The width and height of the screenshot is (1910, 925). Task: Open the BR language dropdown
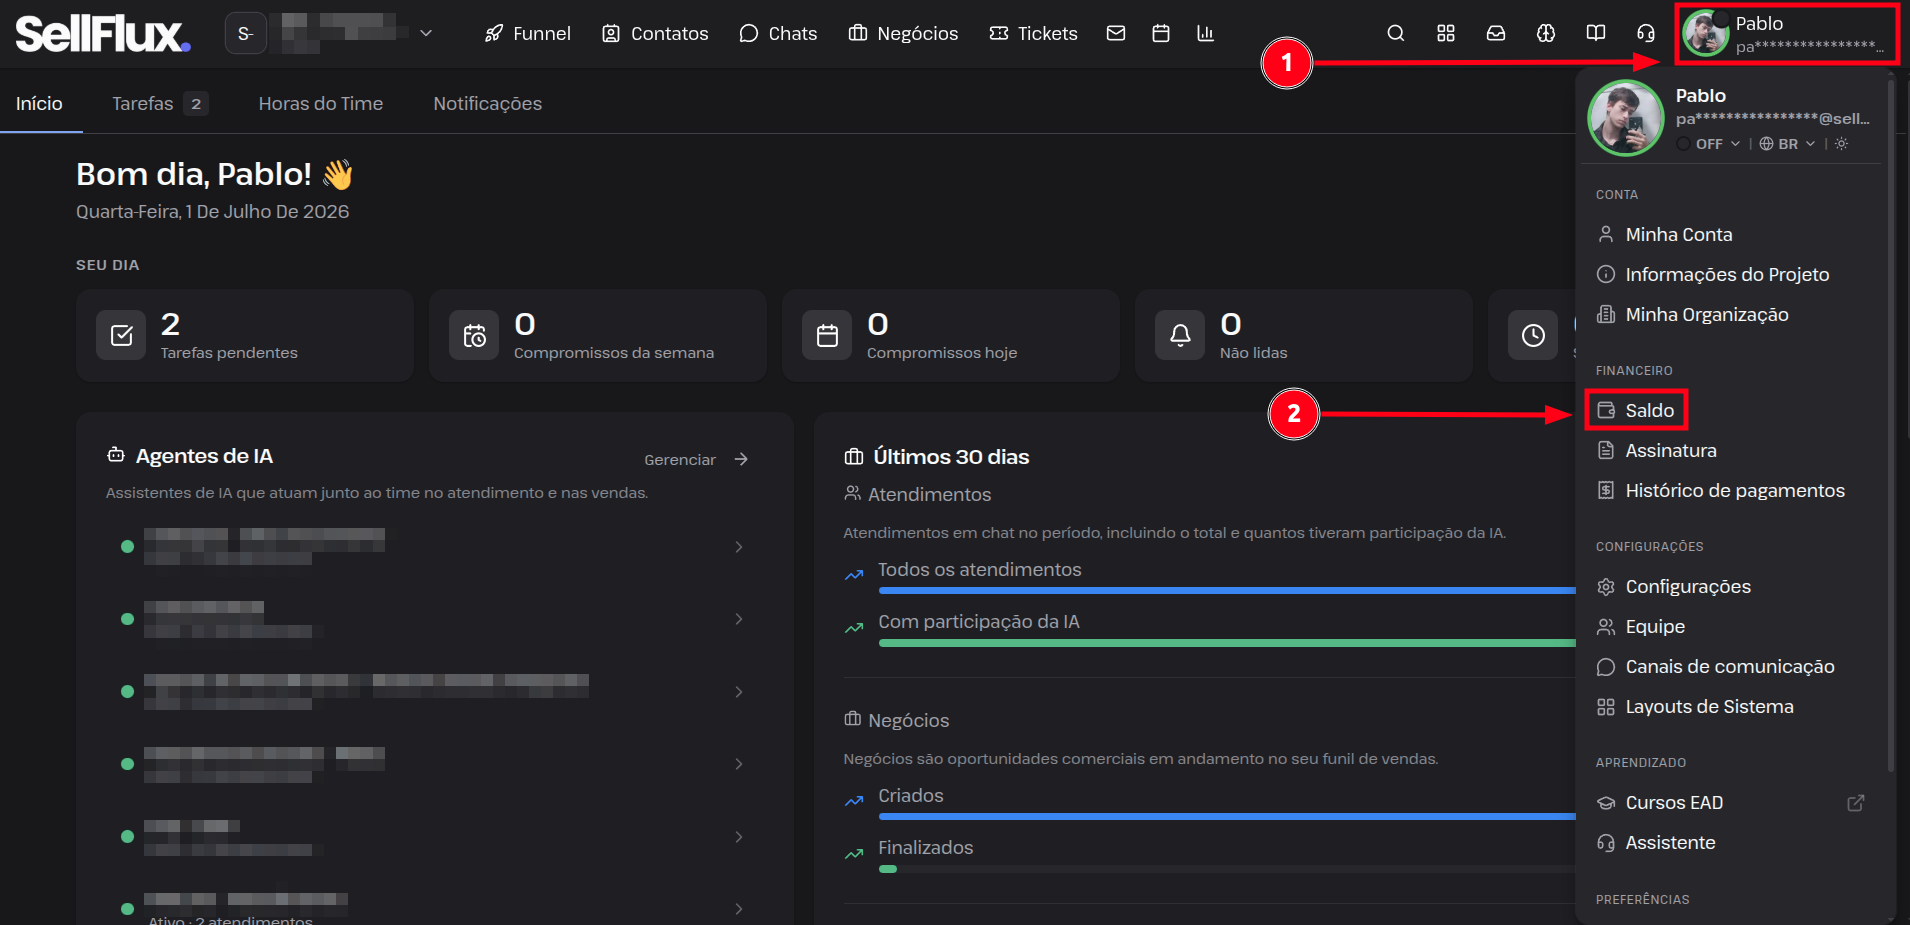(x=1787, y=144)
